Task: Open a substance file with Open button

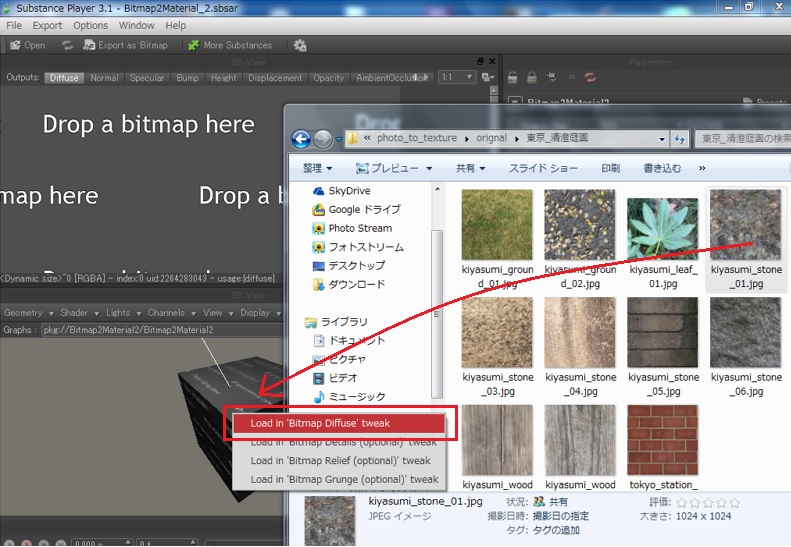Action: coord(28,45)
